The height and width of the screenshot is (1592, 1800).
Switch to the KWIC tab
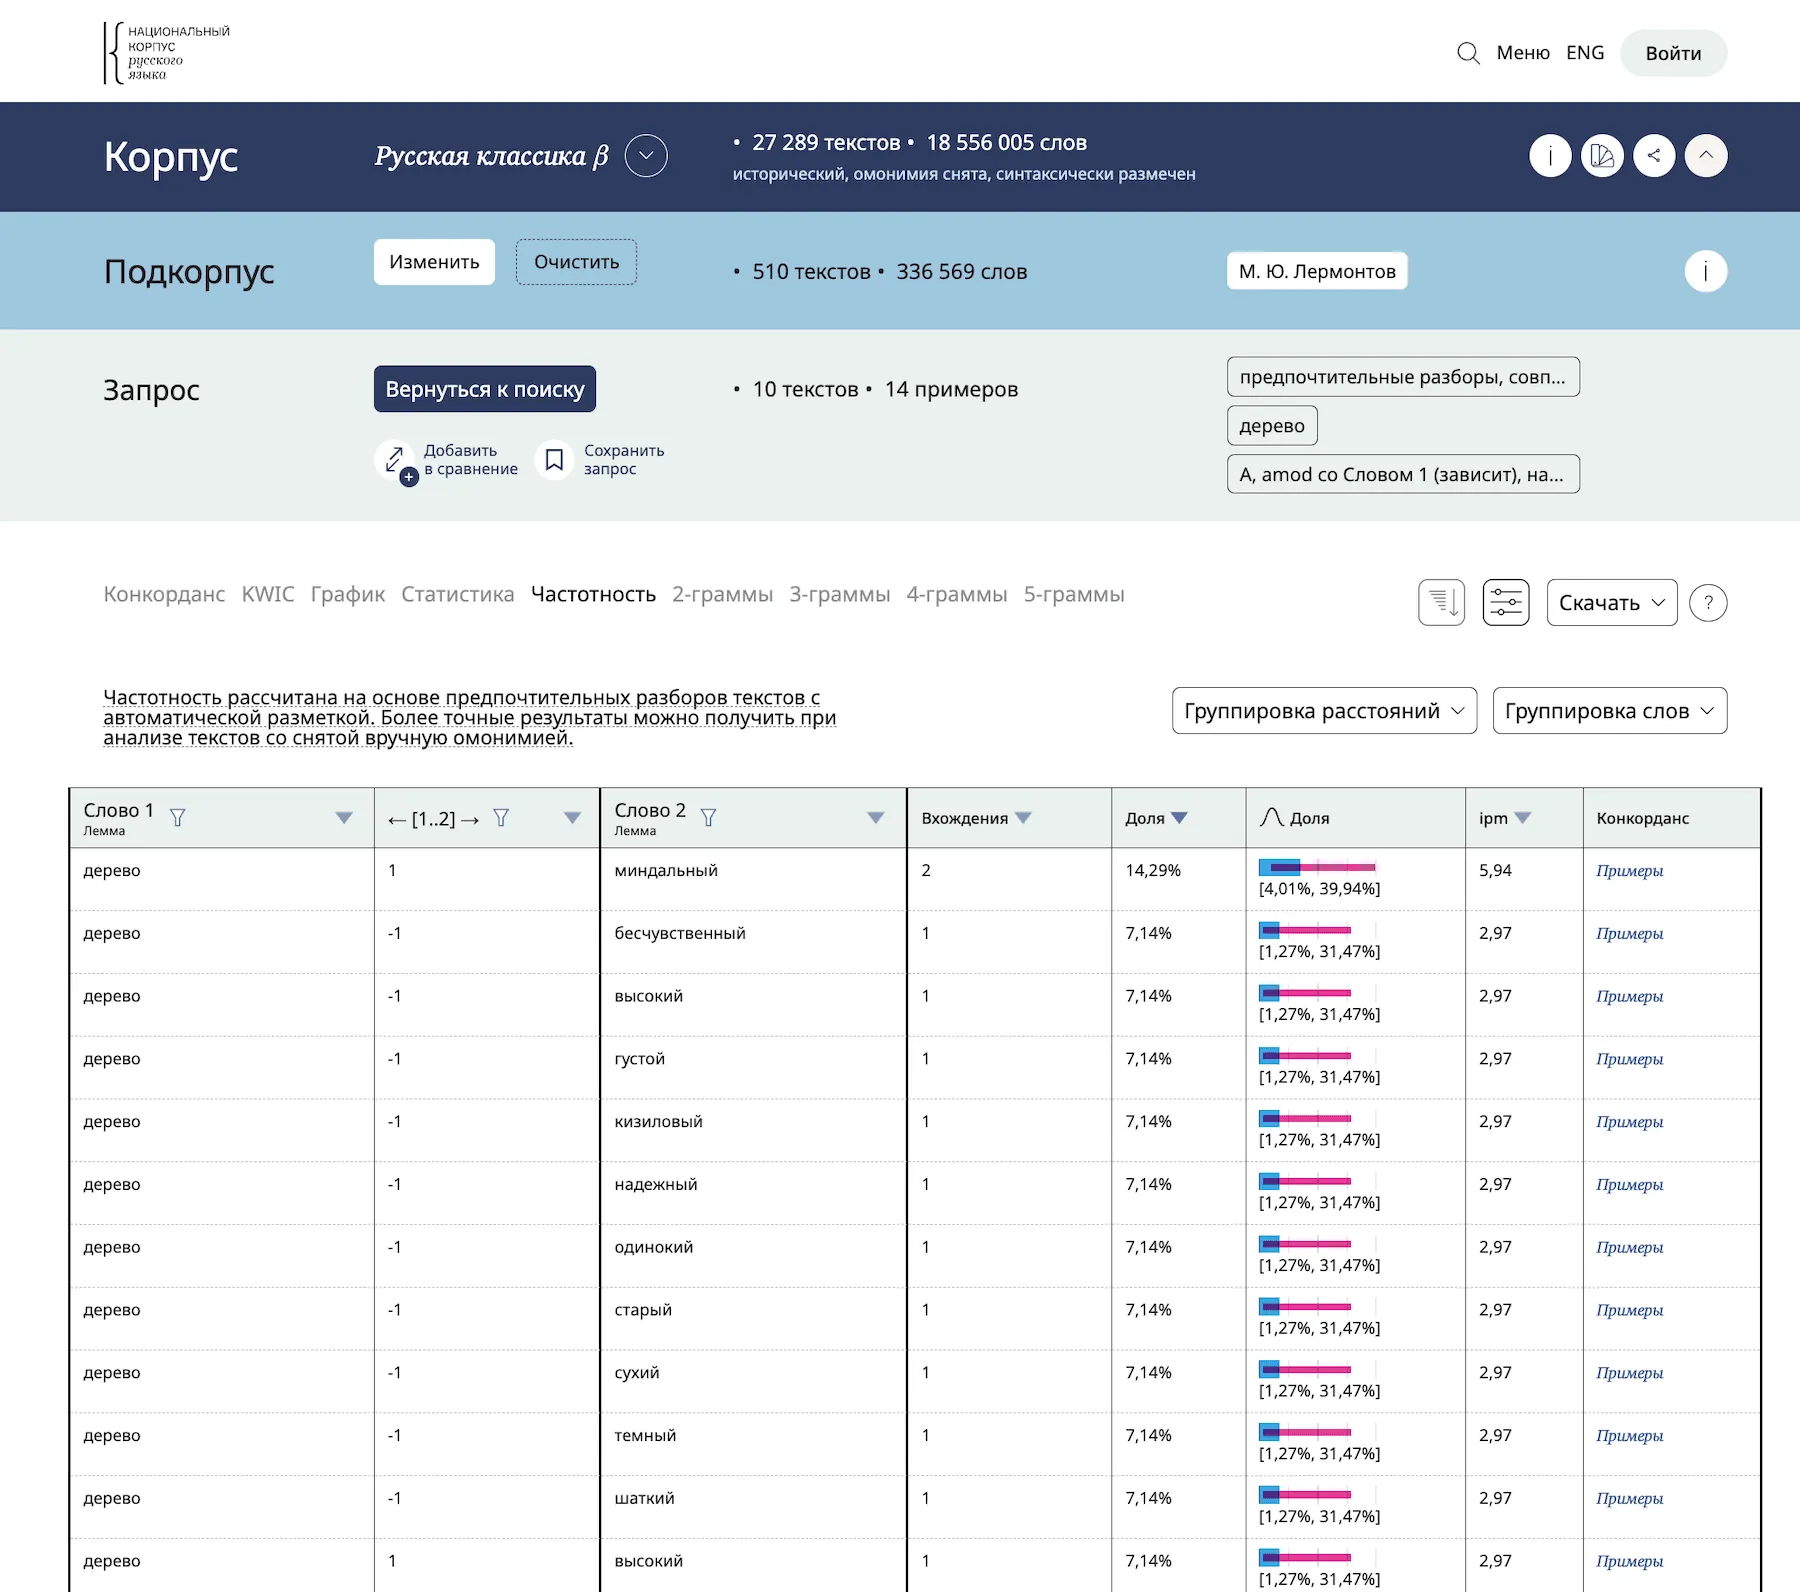click(268, 595)
